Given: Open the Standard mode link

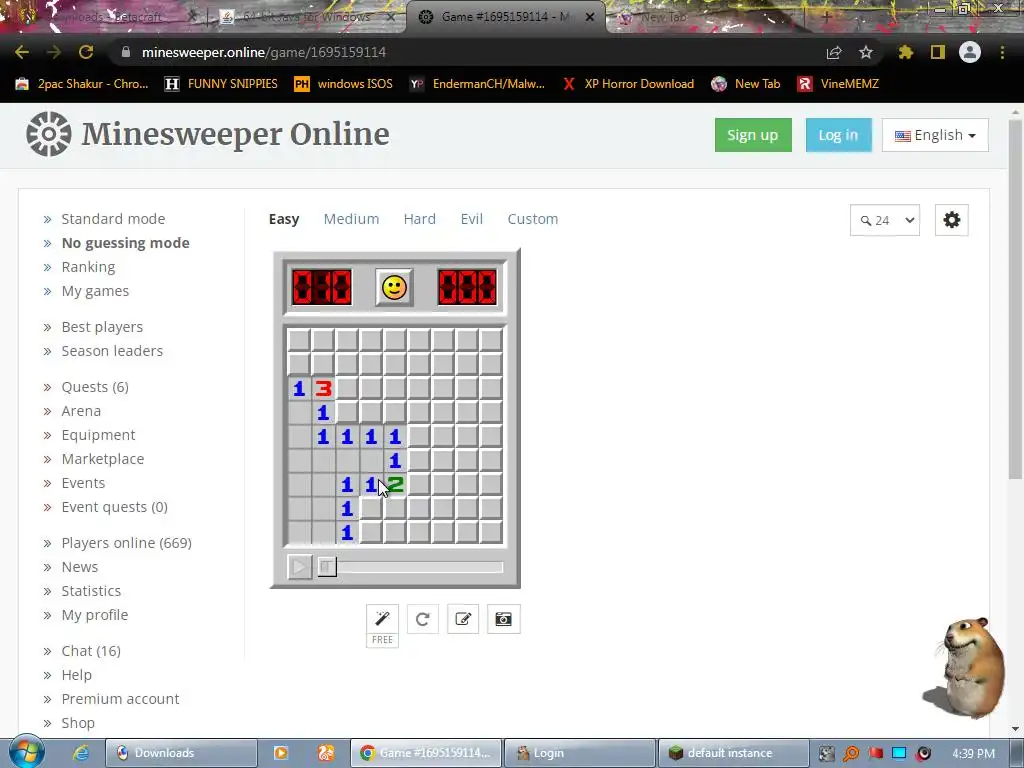Looking at the screenshot, I should pos(113,219).
